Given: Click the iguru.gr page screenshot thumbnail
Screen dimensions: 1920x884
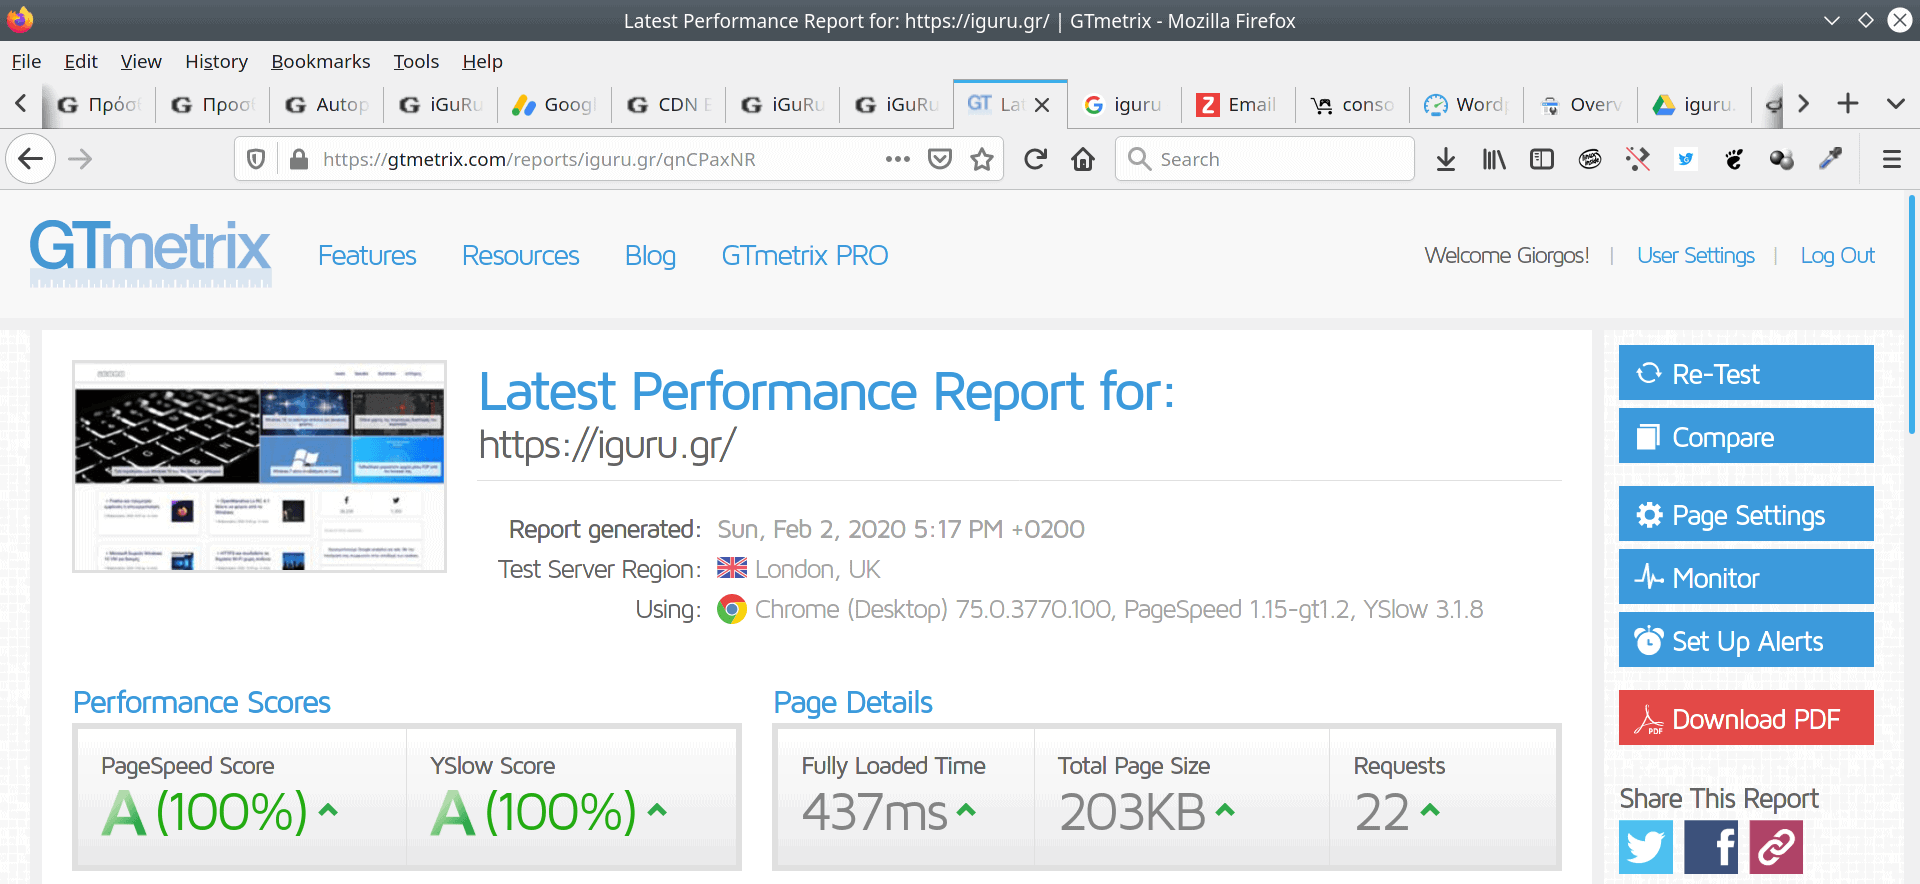Looking at the screenshot, I should 259,466.
